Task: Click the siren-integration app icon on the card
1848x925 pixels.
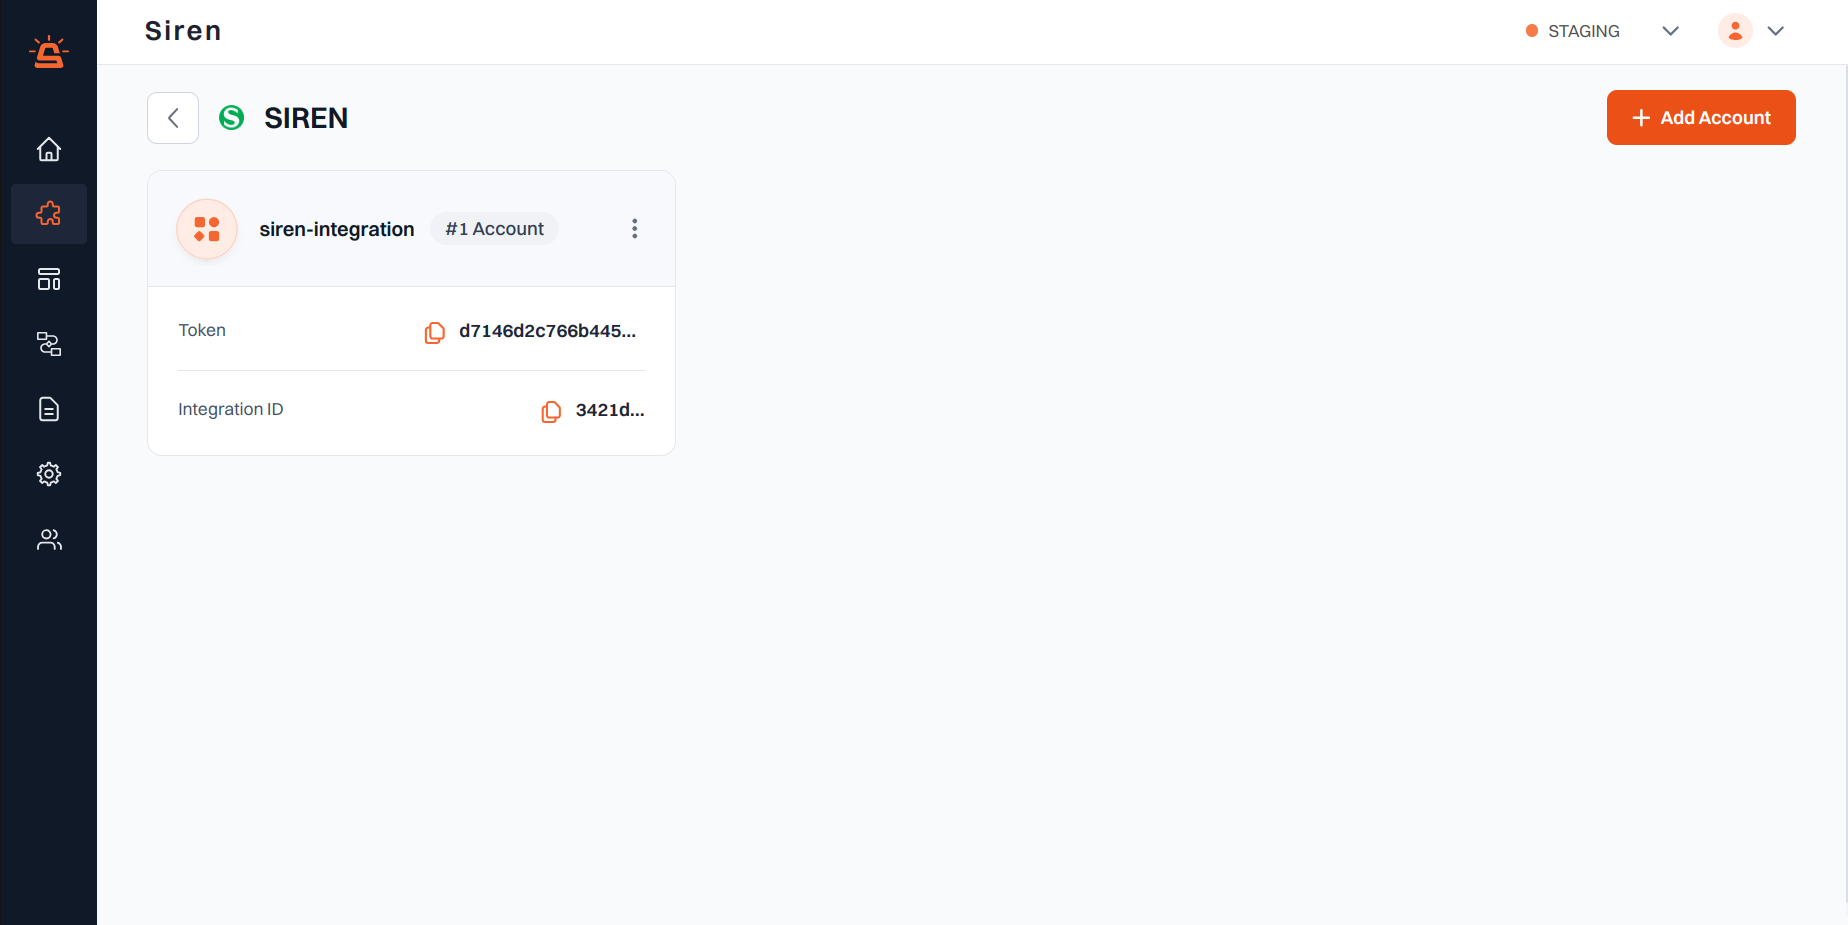Action: [206, 228]
